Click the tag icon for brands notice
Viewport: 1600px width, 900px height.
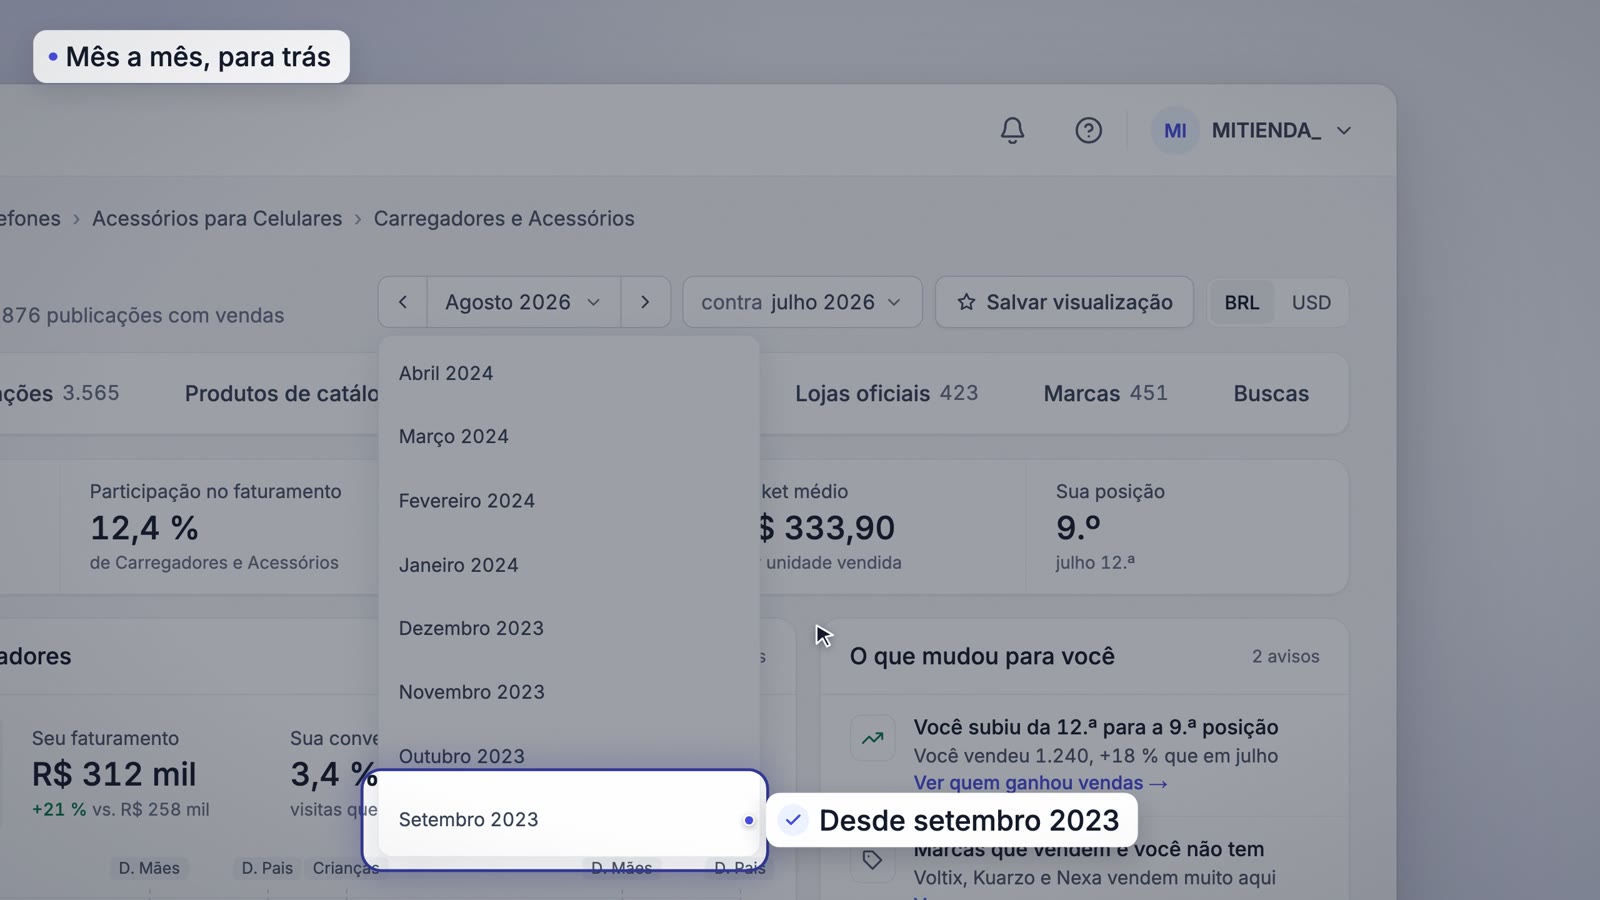click(x=873, y=859)
